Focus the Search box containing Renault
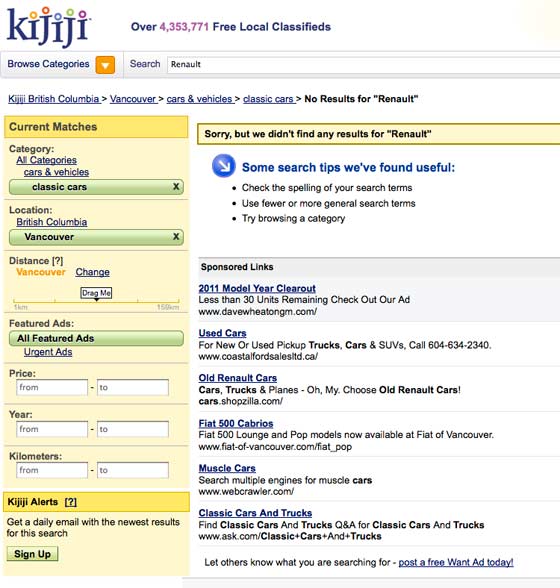560x588 pixels. [x=363, y=64]
